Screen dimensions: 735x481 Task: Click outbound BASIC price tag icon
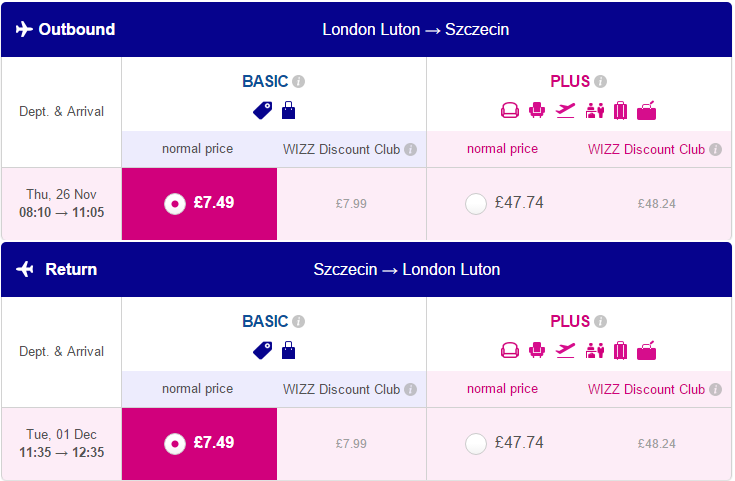click(262, 111)
